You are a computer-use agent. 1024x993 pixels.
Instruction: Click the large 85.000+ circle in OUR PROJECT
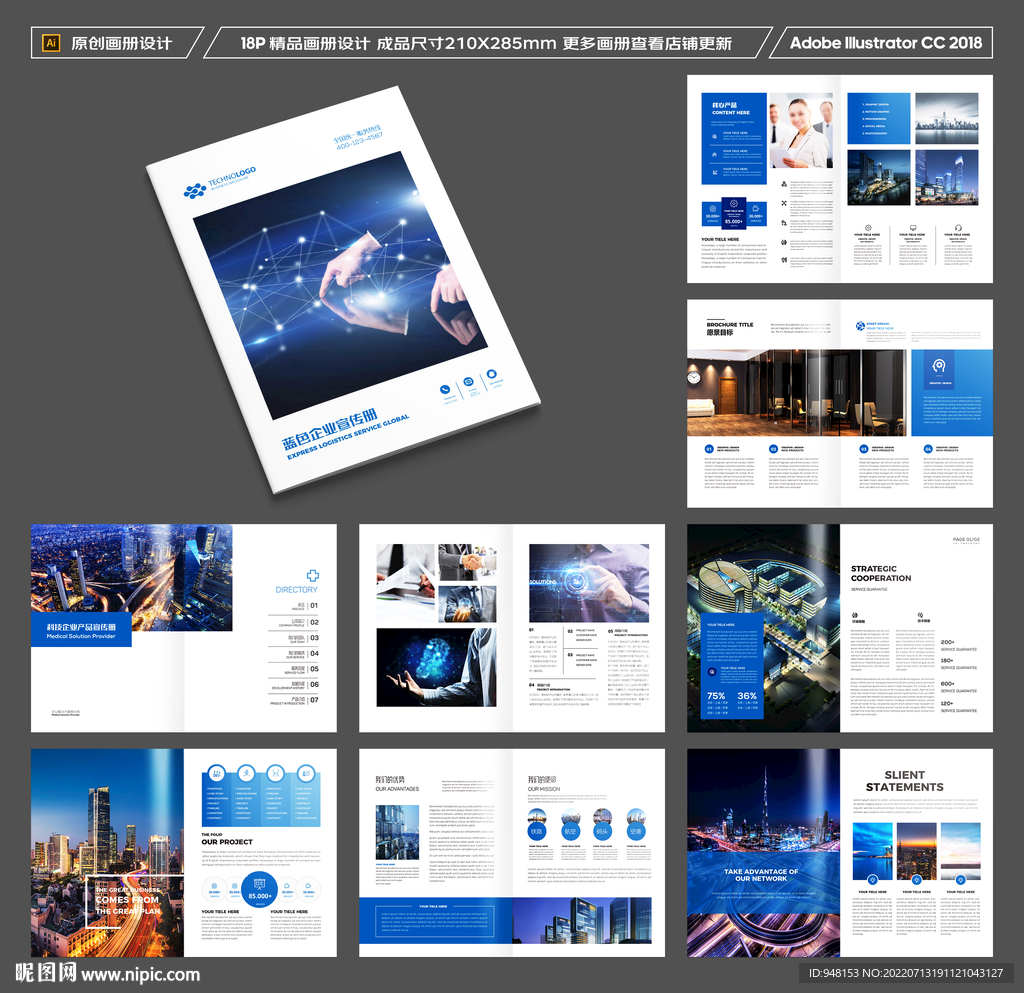click(260, 891)
